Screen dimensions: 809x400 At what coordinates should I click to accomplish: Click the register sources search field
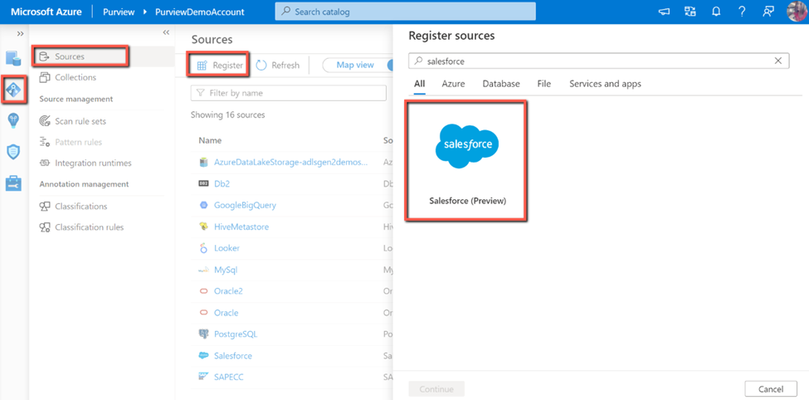(x=598, y=61)
